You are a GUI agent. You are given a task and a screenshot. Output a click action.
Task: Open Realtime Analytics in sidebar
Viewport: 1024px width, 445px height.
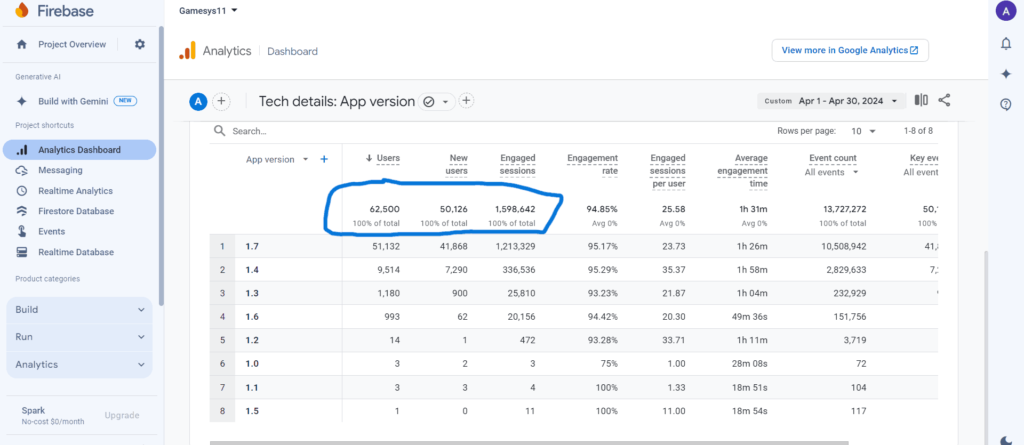tap(75, 191)
